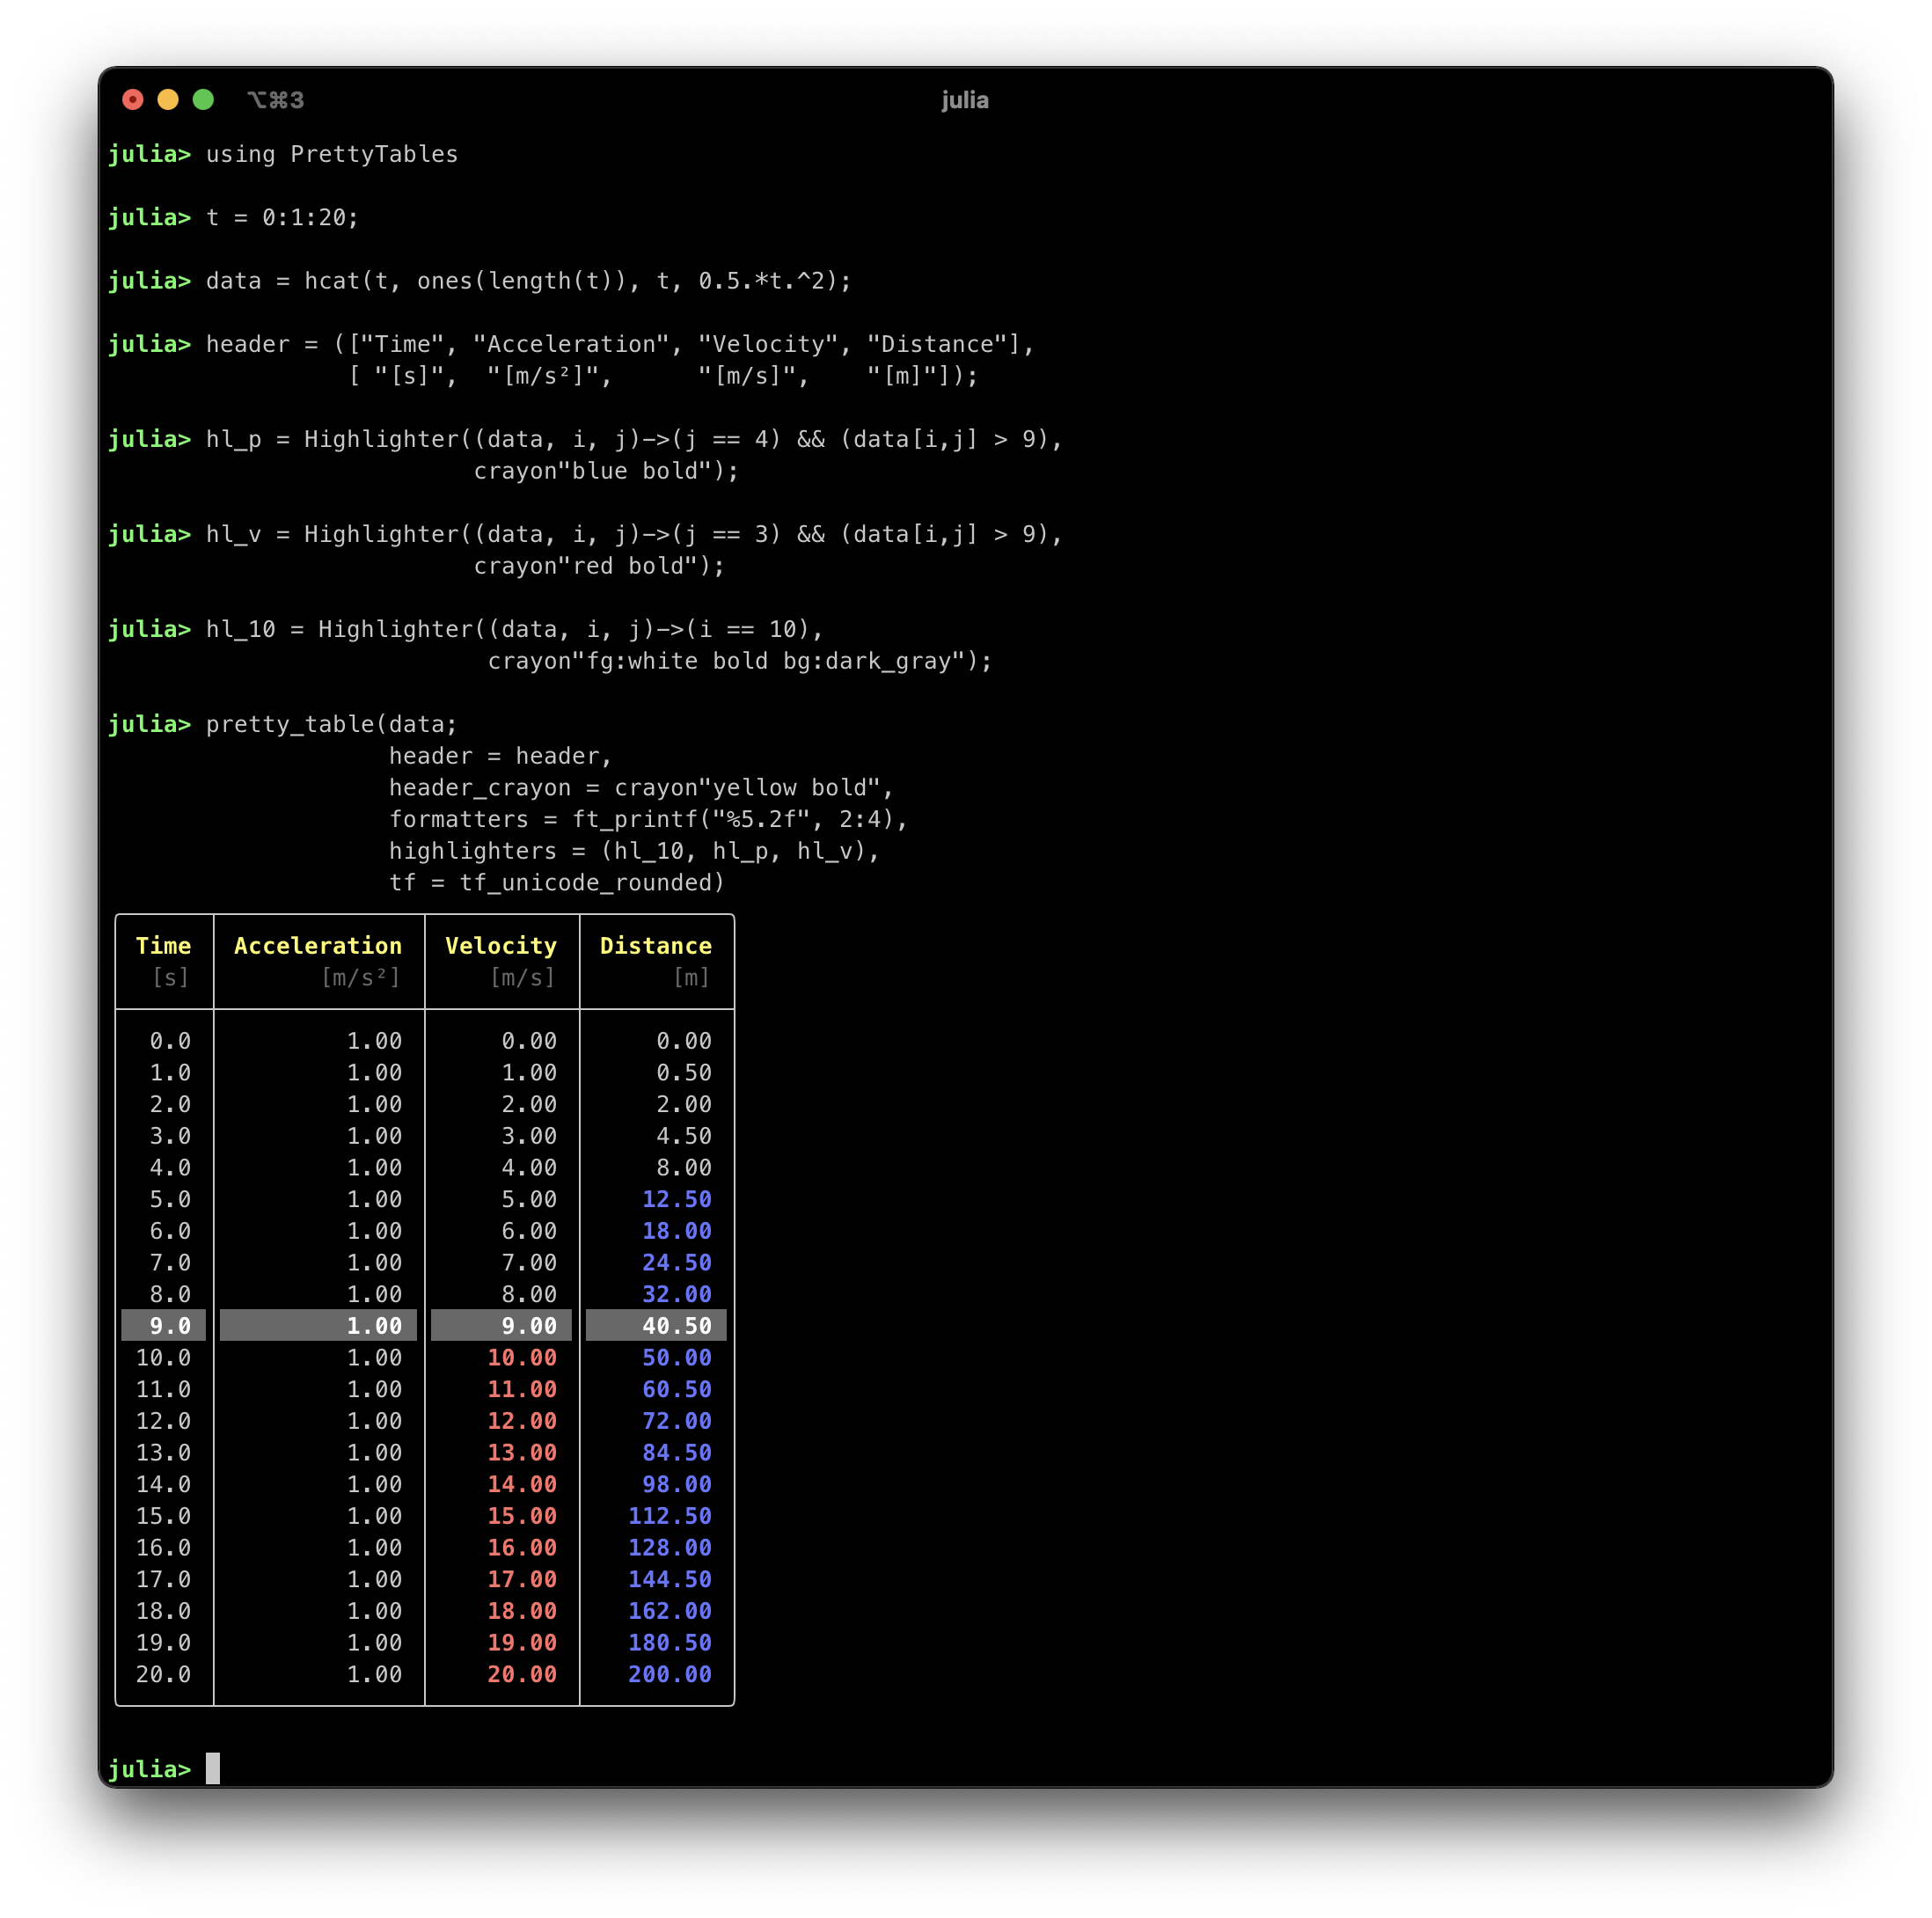Click the Acceleration column header
The height and width of the screenshot is (1918, 1932).
(318, 946)
